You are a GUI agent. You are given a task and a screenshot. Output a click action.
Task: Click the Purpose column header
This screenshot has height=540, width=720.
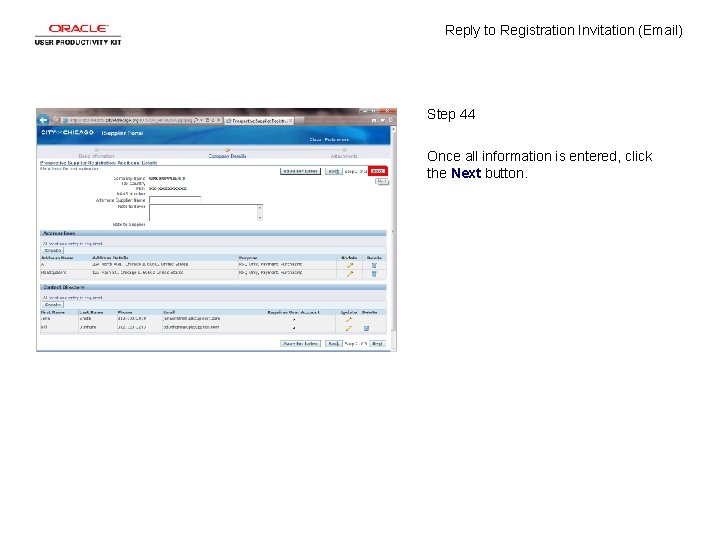(248, 258)
